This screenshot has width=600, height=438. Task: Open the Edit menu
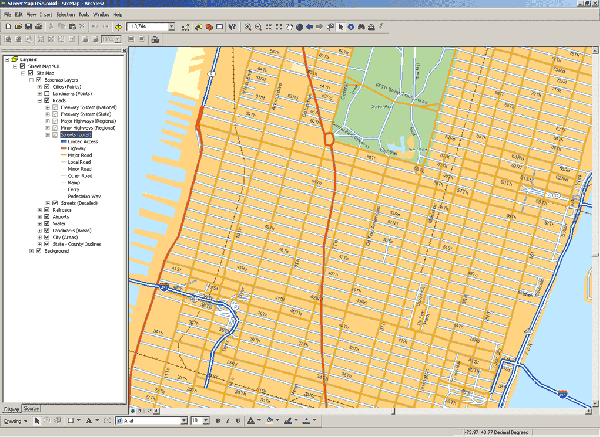click(x=18, y=15)
